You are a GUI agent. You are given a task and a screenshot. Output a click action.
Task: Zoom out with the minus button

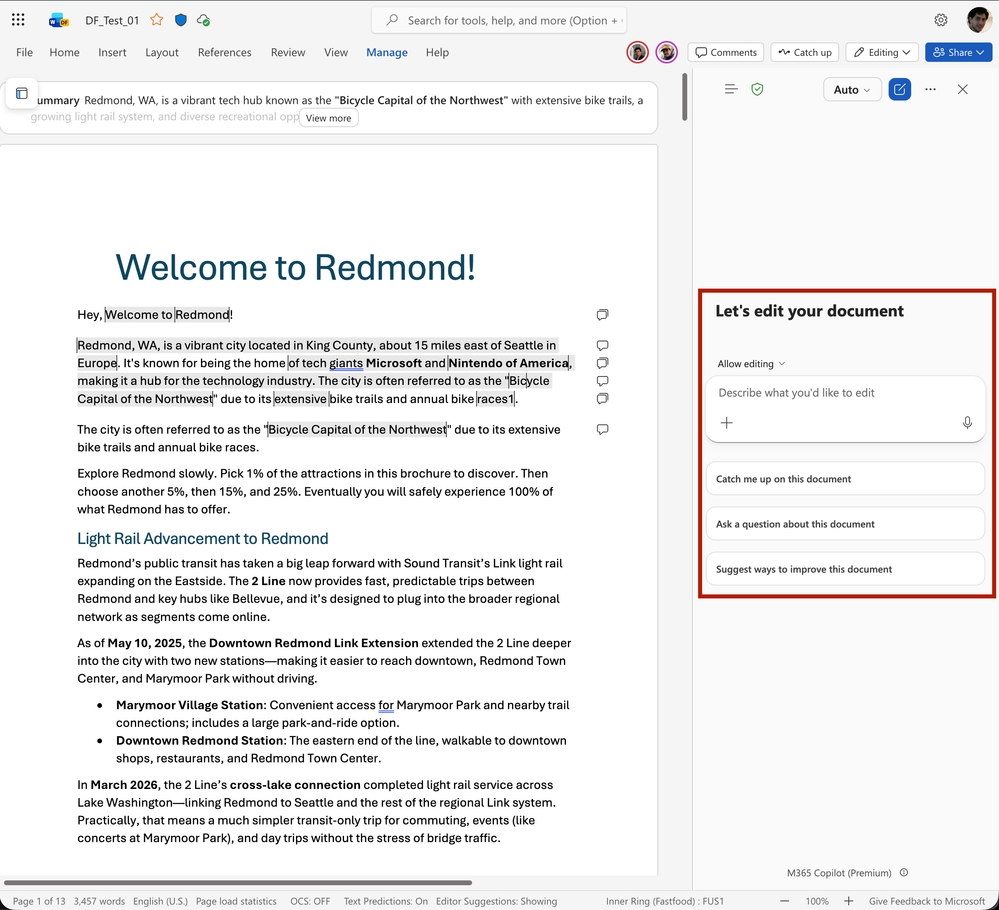tap(784, 900)
